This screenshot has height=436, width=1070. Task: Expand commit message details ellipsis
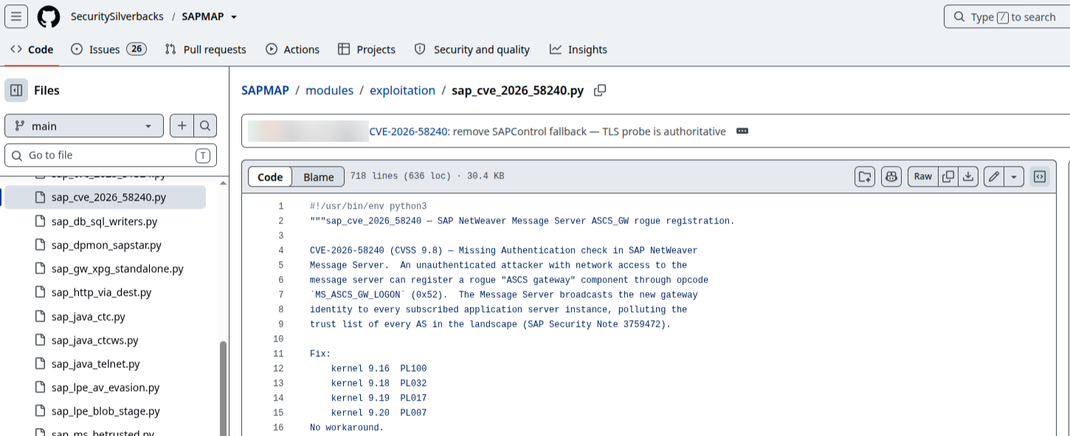[x=742, y=131]
